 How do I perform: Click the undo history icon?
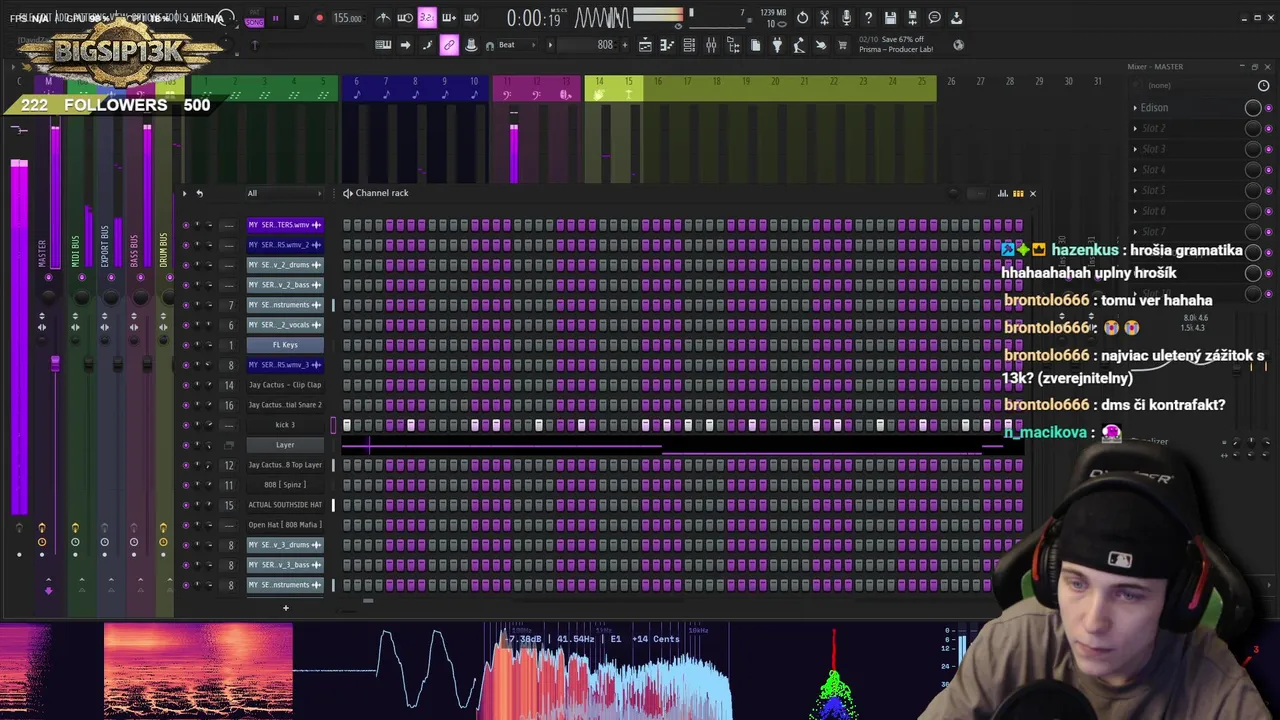(x=803, y=18)
